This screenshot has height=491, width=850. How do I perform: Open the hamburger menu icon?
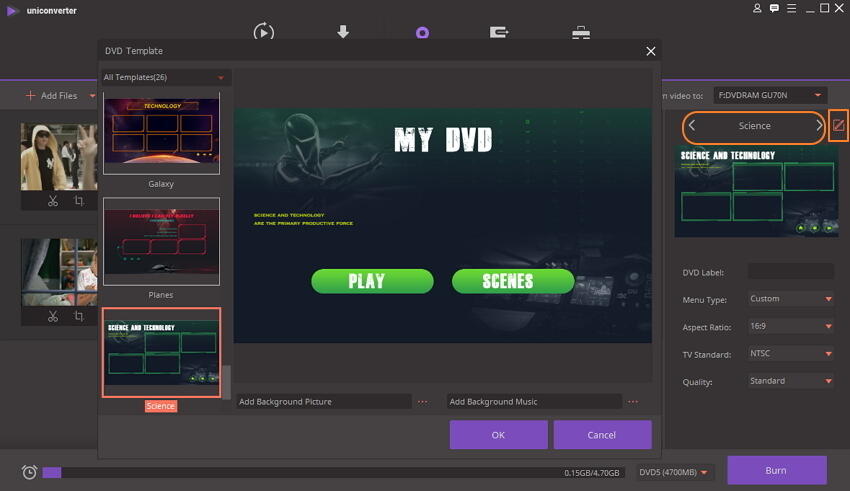point(791,8)
